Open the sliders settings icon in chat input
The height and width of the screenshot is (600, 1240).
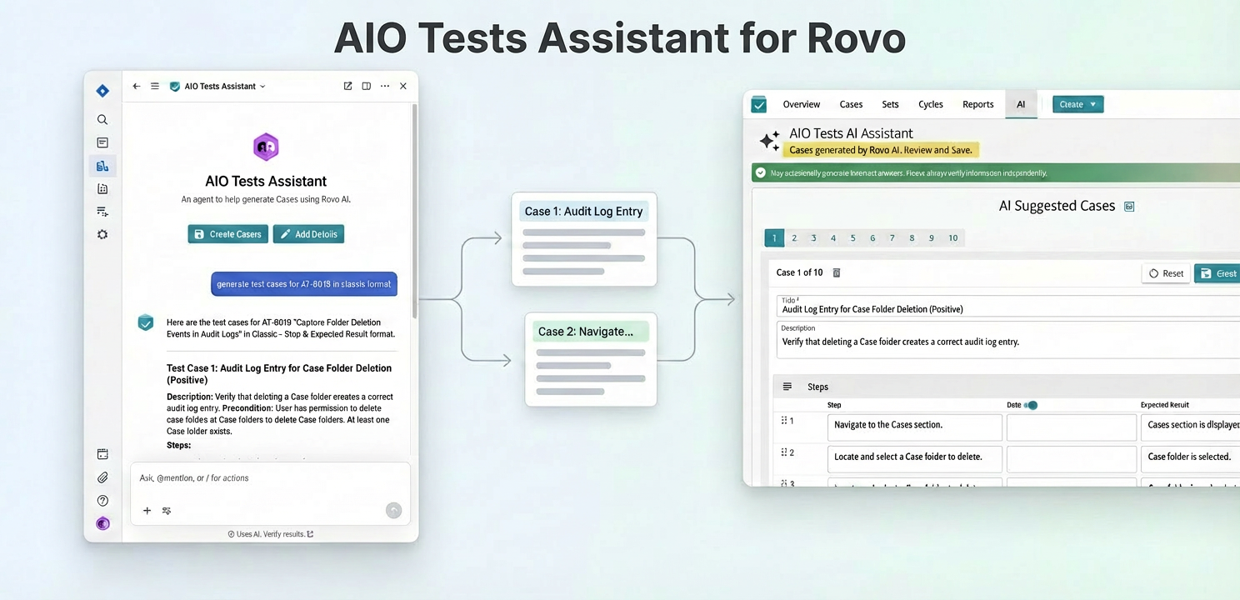coord(167,511)
